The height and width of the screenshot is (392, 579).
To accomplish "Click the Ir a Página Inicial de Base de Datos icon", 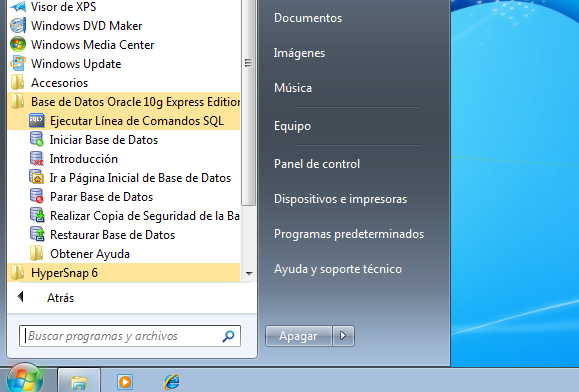I will coord(37,178).
